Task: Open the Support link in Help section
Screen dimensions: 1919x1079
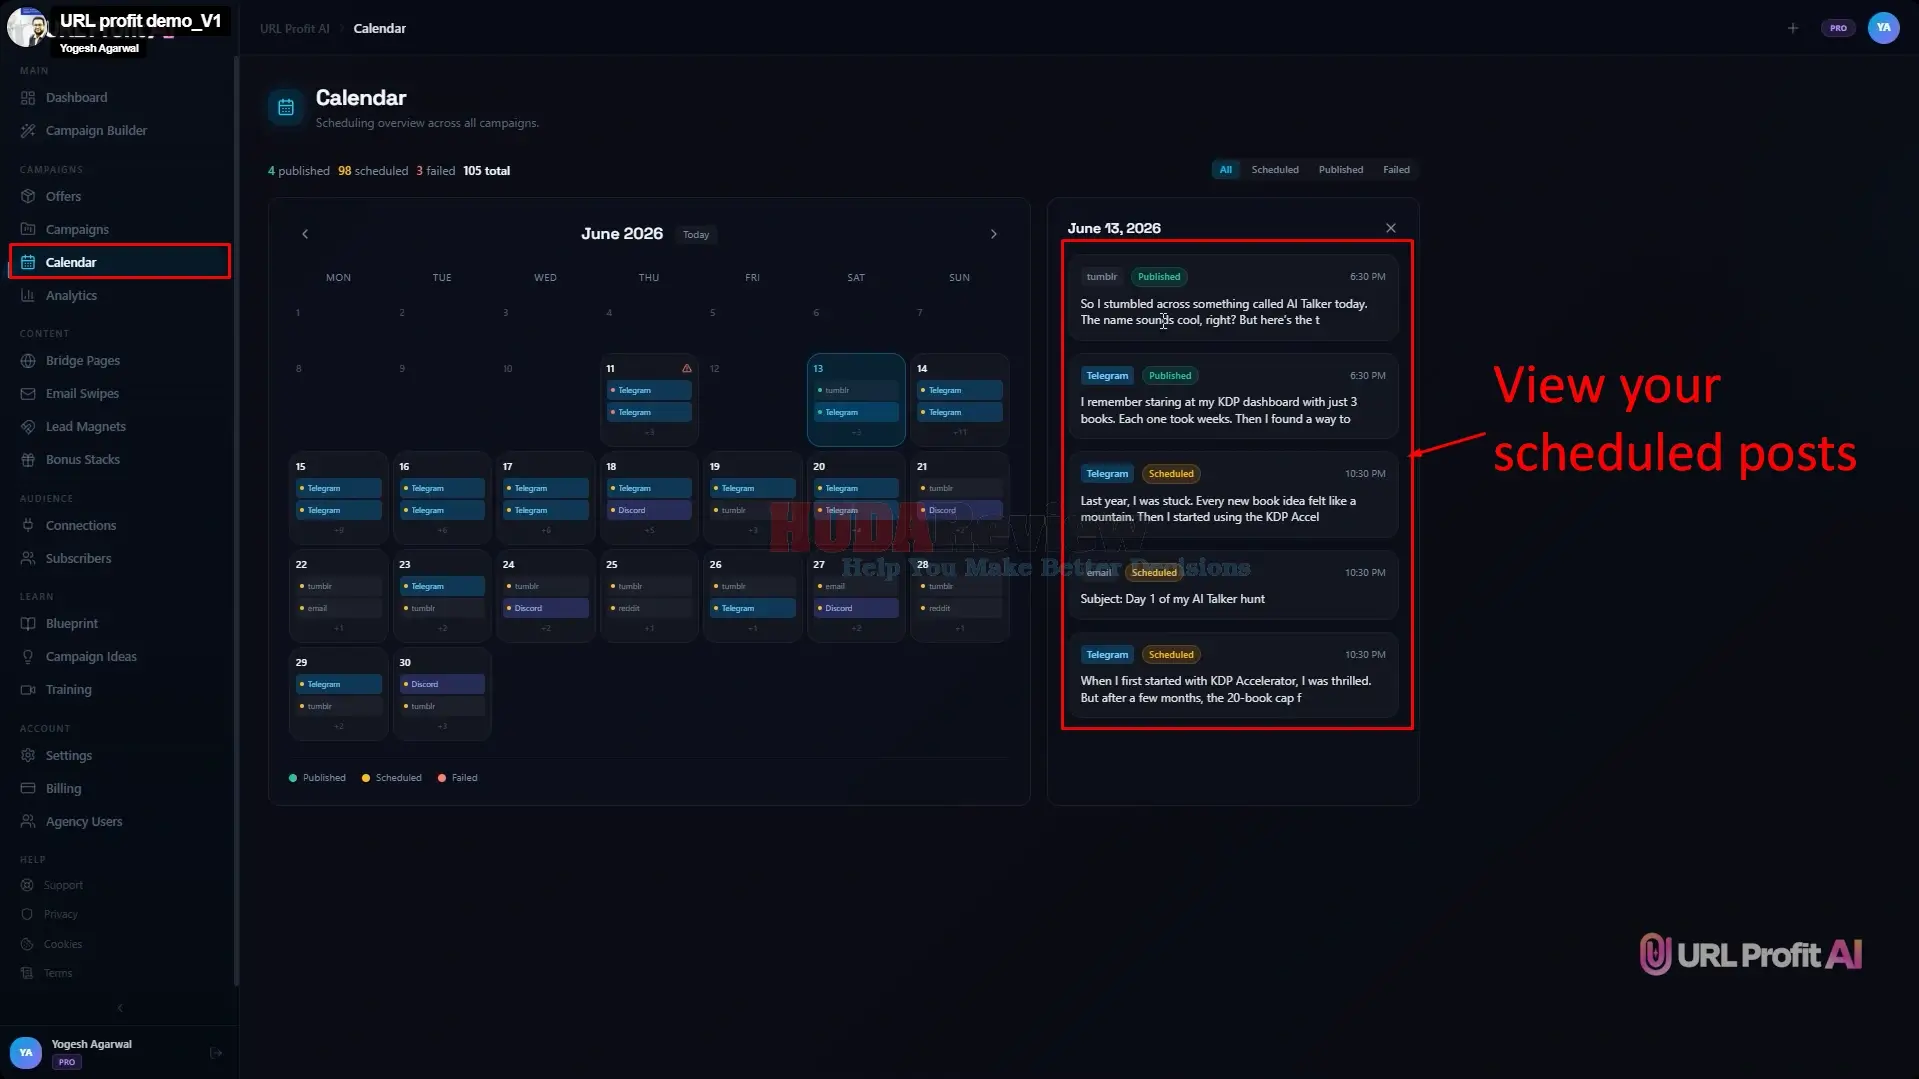Action: click(x=63, y=885)
